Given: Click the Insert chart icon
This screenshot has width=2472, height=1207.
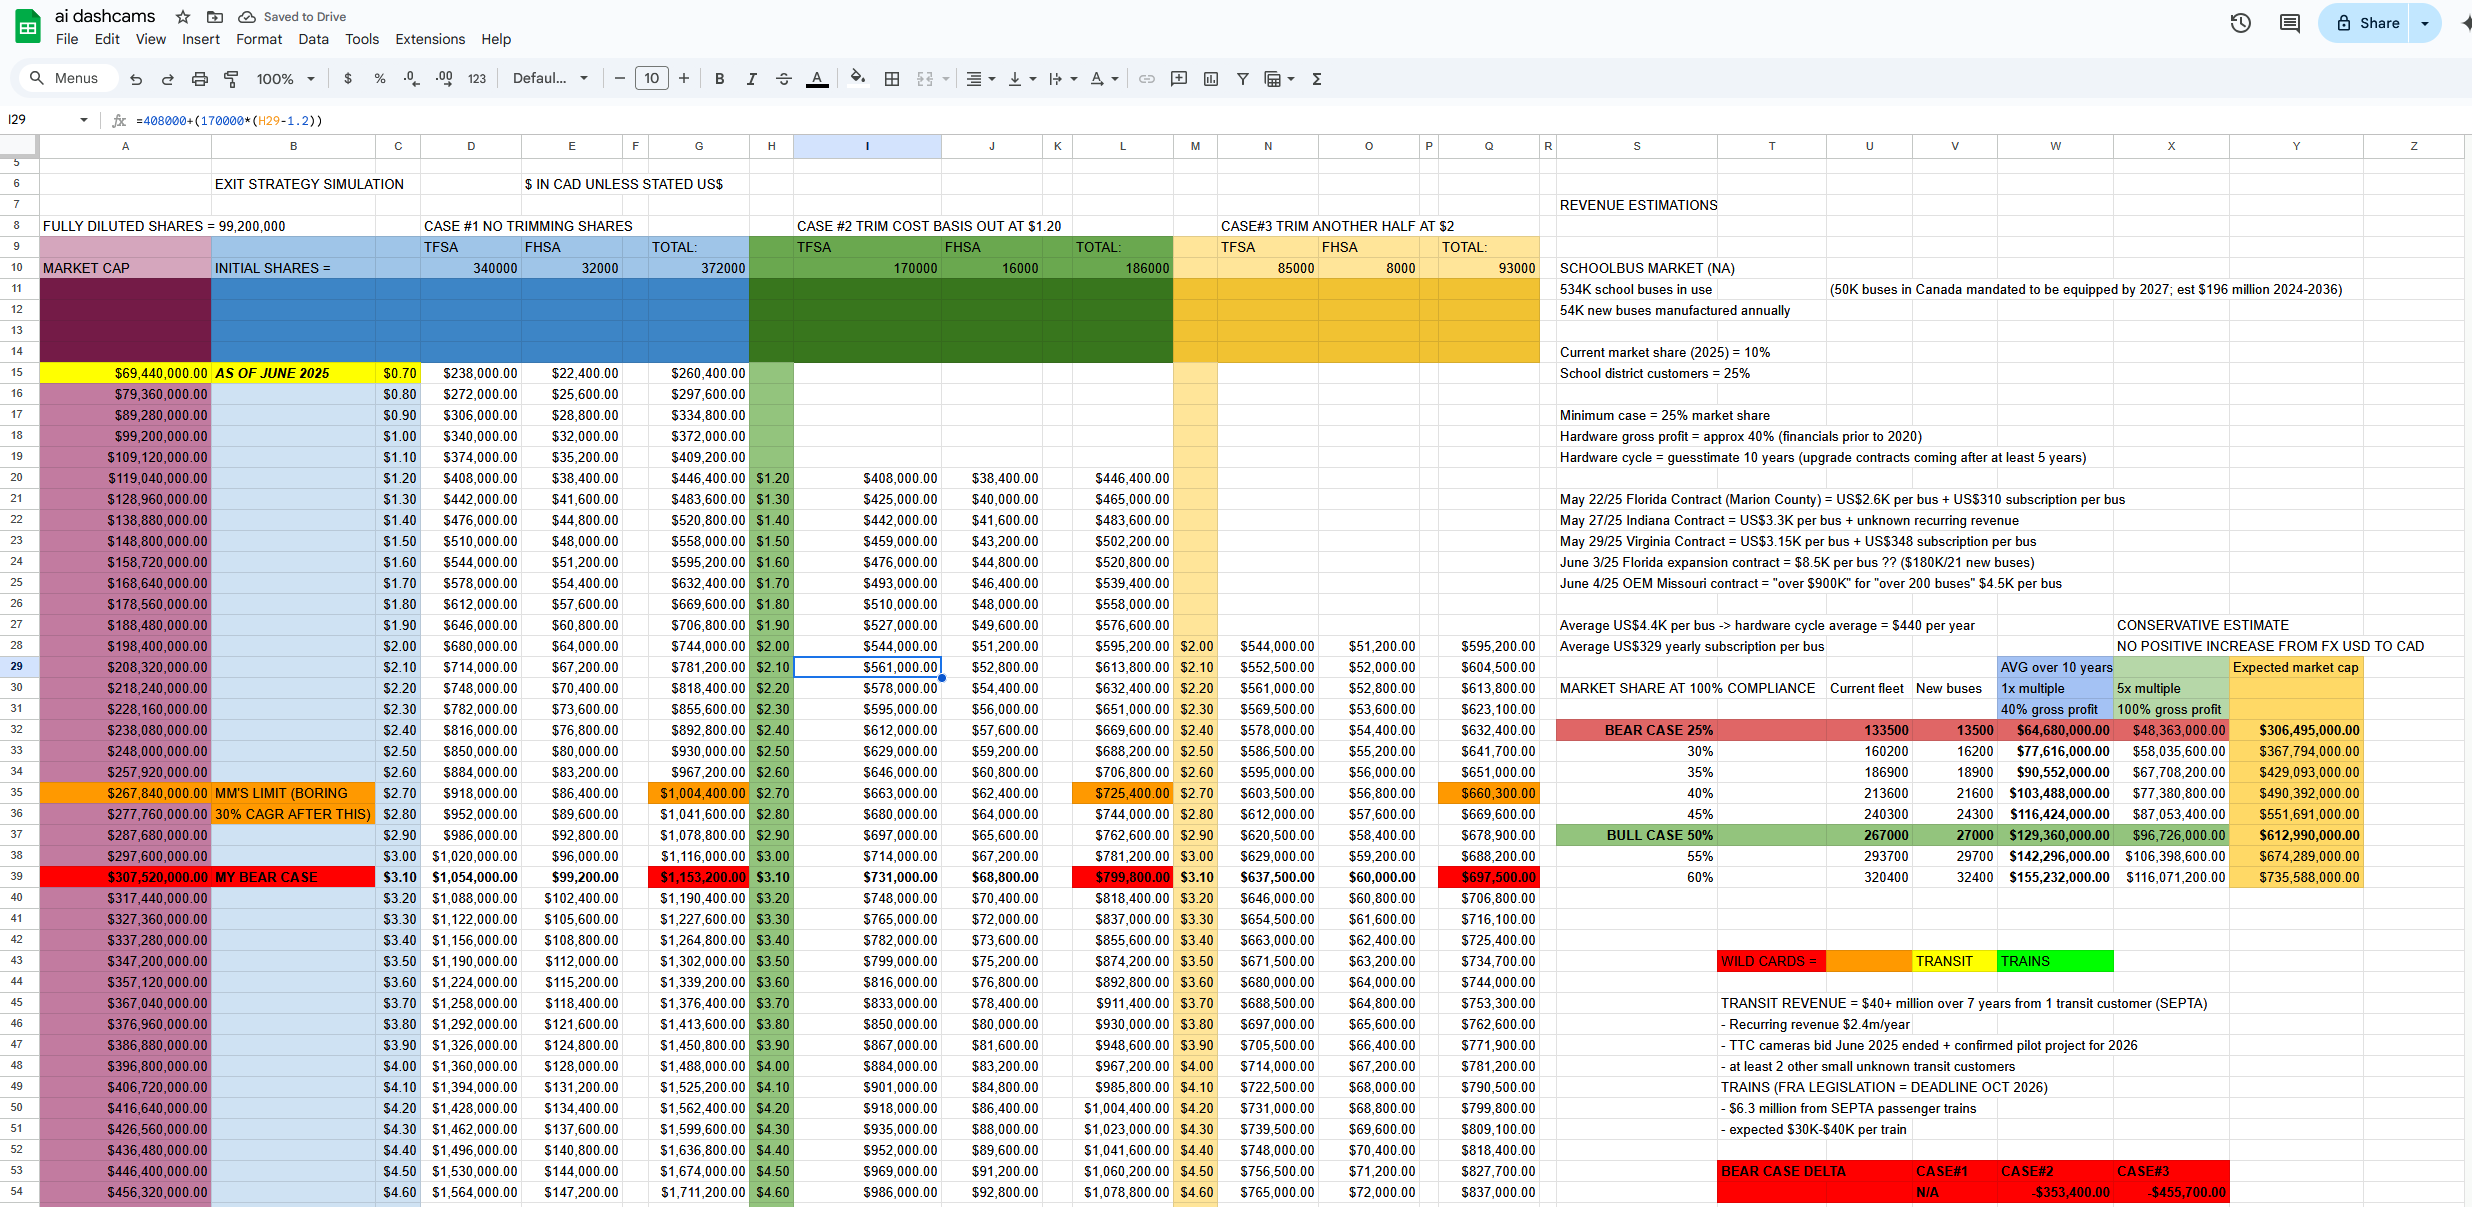Looking at the screenshot, I should click(x=1211, y=79).
